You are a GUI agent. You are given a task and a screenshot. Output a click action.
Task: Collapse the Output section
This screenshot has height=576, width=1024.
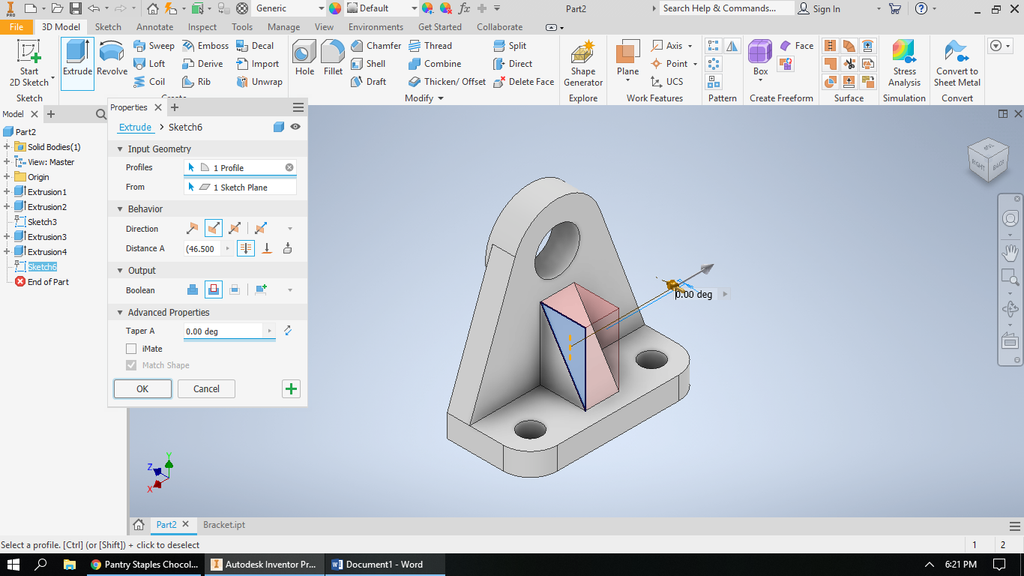[120, 270]
